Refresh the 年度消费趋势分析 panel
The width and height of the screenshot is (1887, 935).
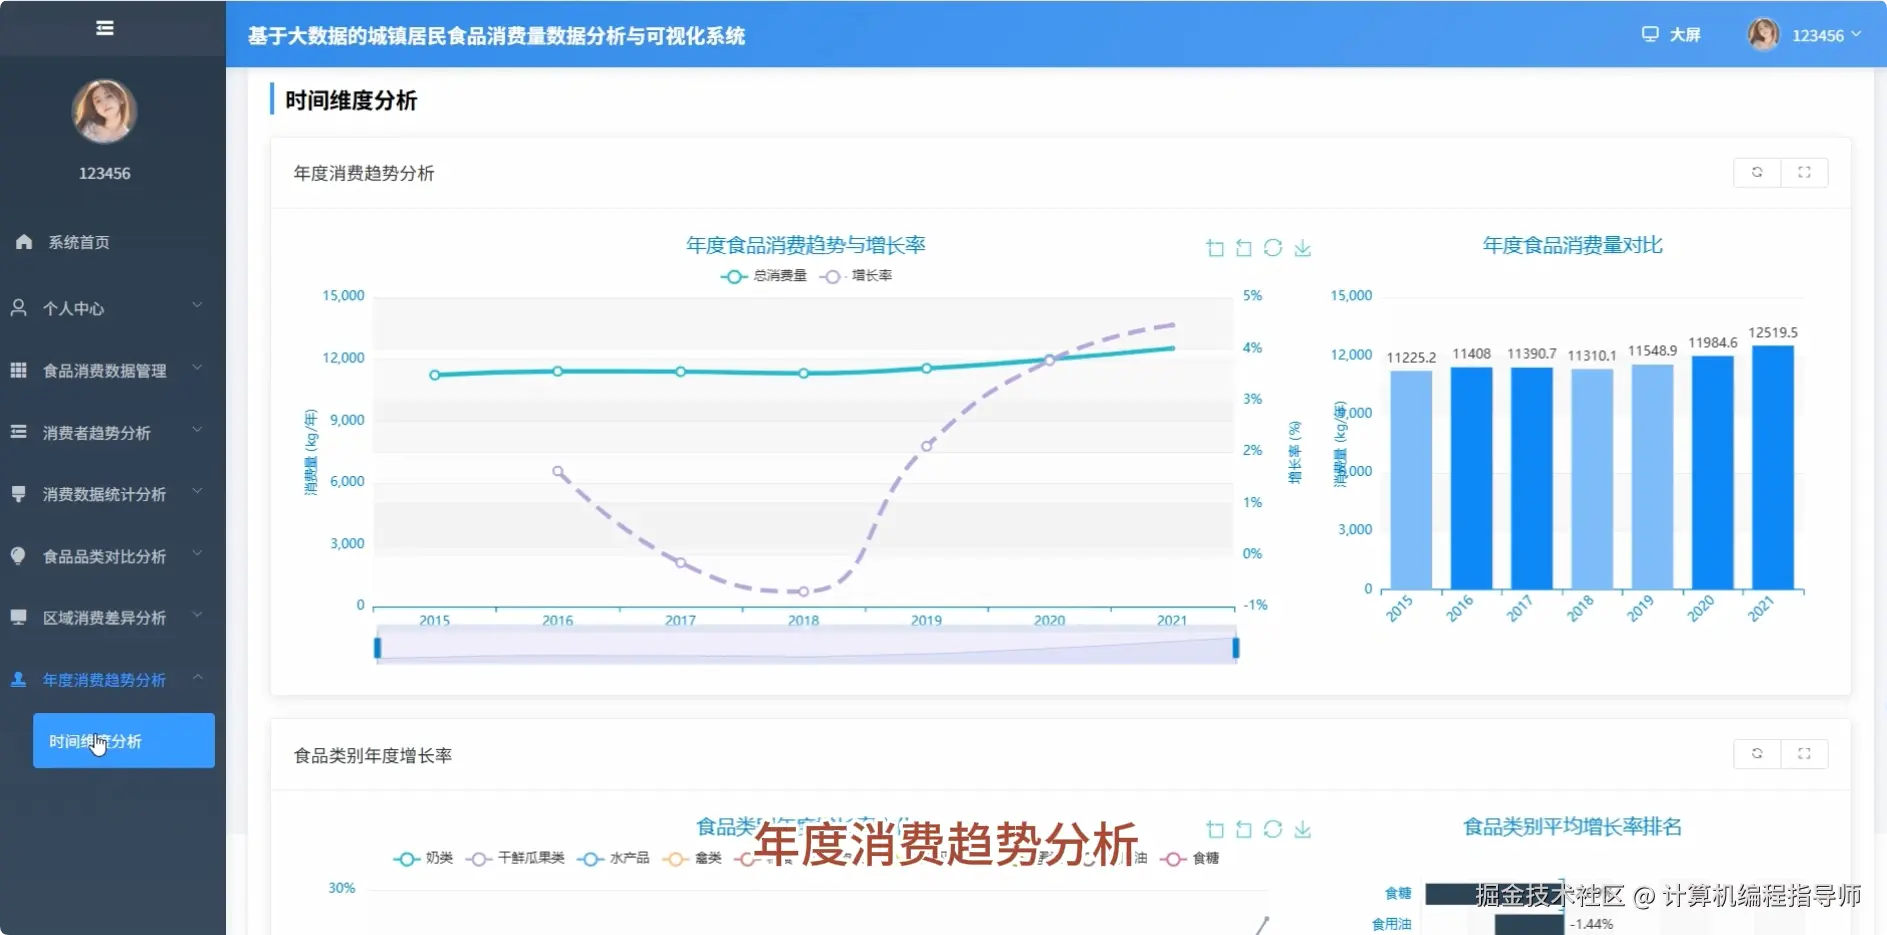[1757, 172]
